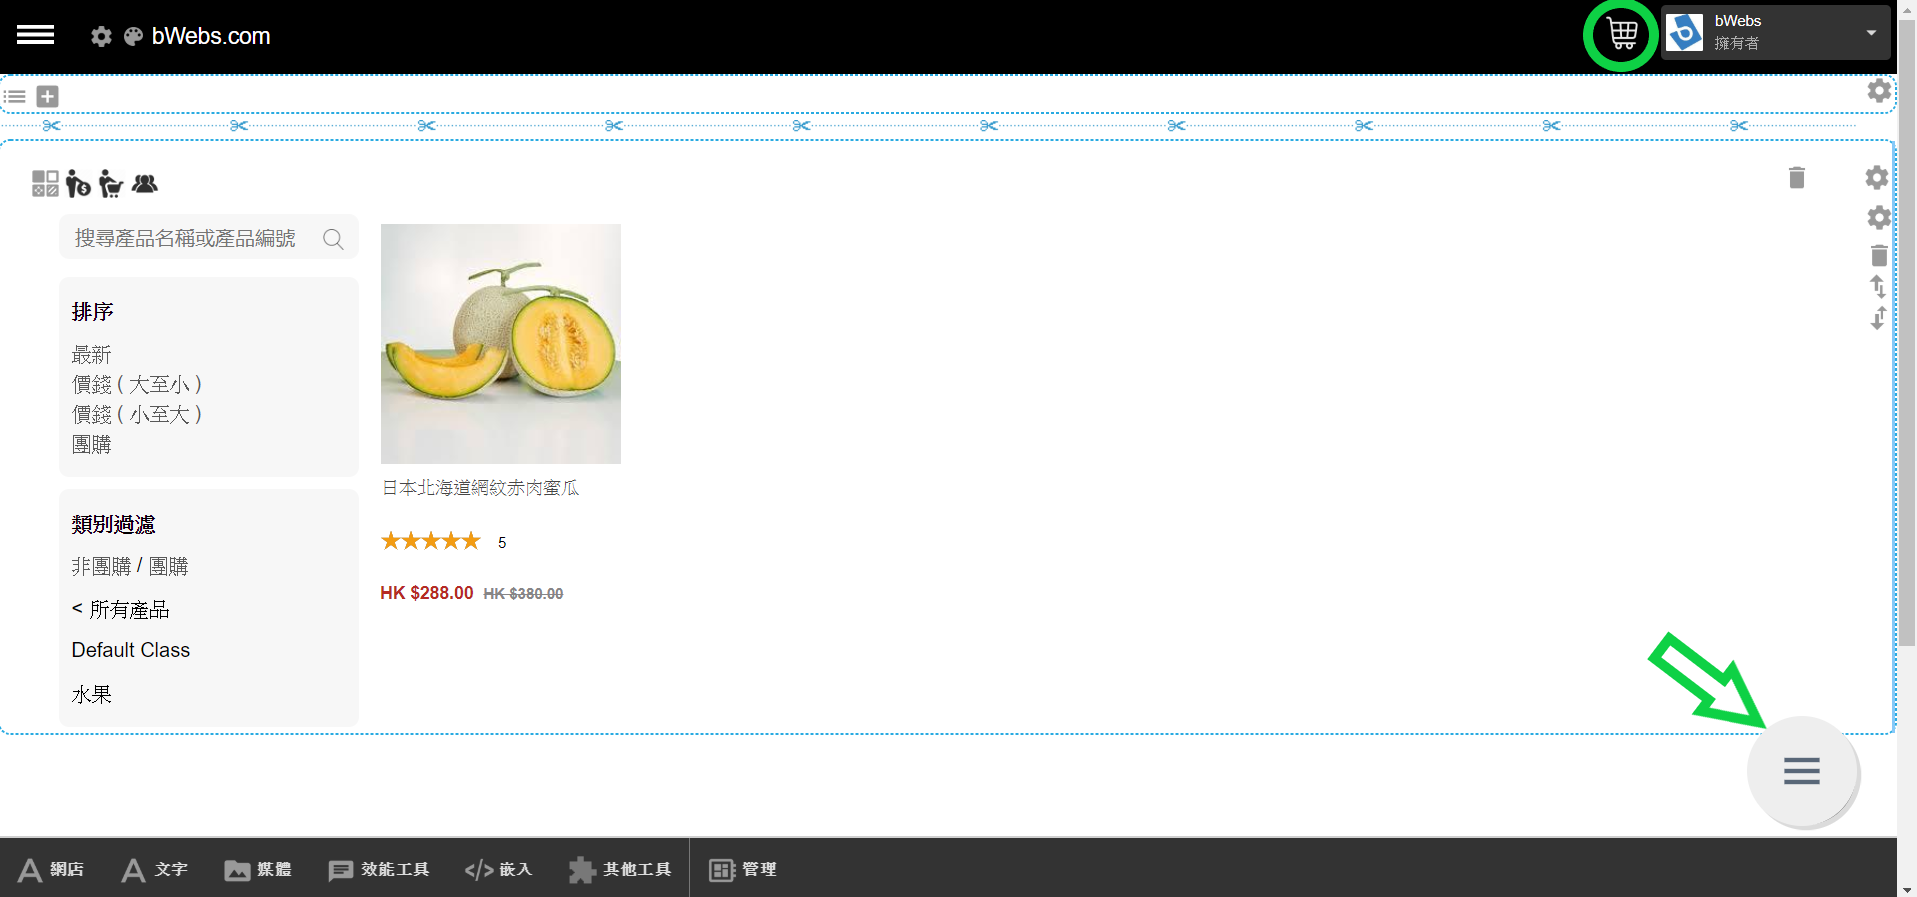
Task: Click the theme palette icon beside bWebs.com
Action: point(133,37)
